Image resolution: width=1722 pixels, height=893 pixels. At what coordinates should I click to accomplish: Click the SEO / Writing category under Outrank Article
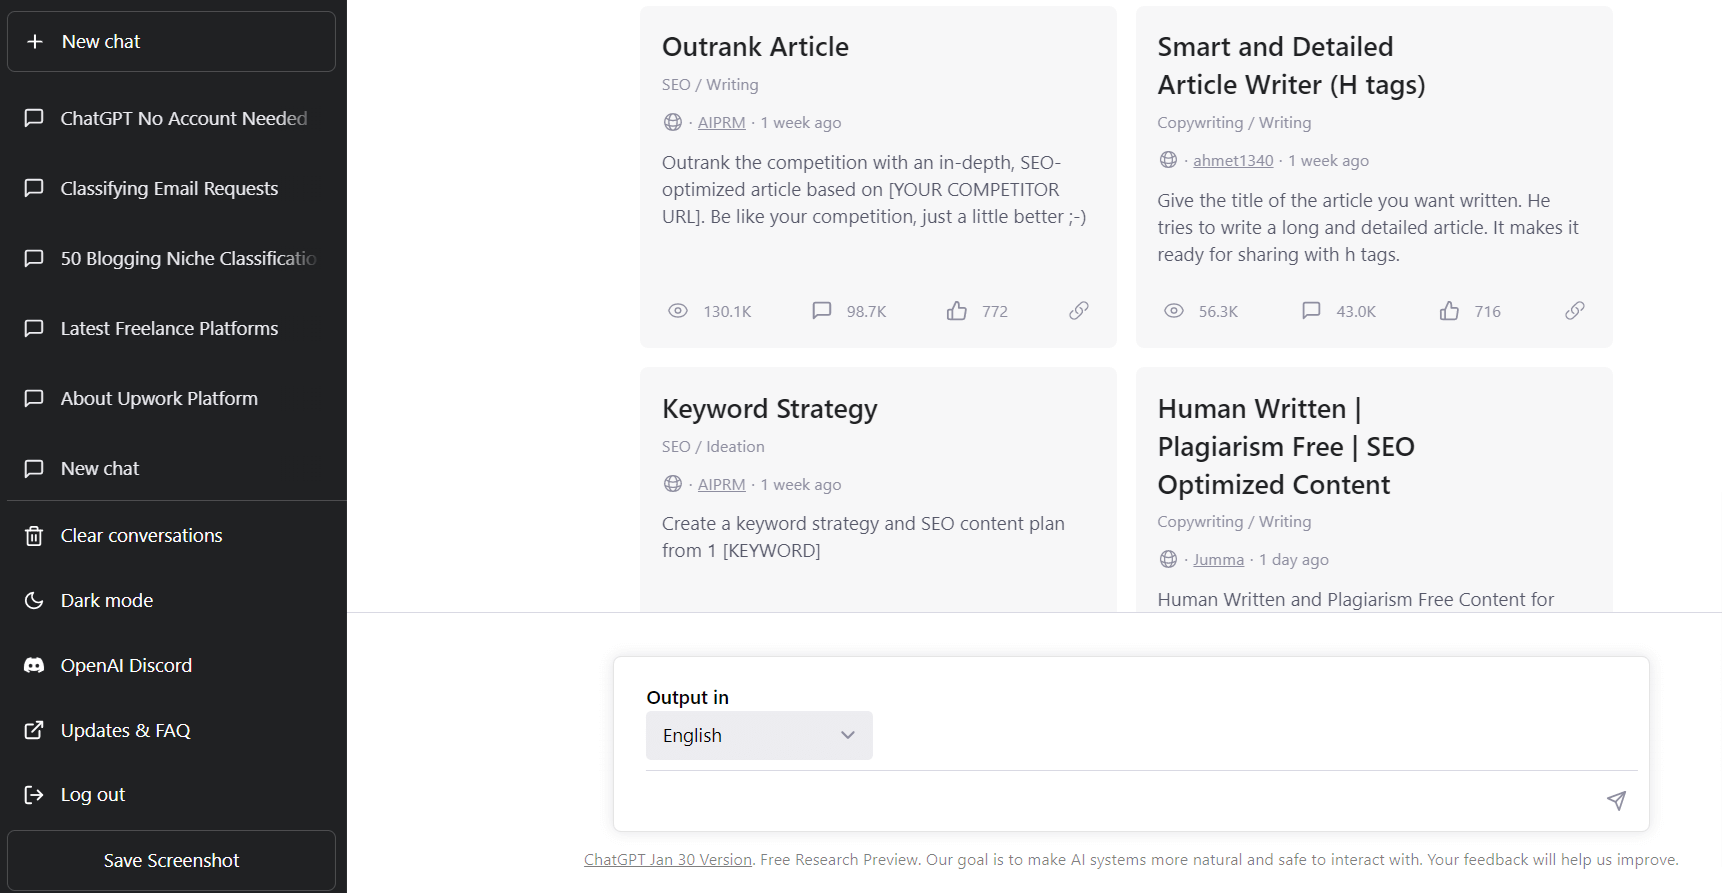[x=710, y=85]
